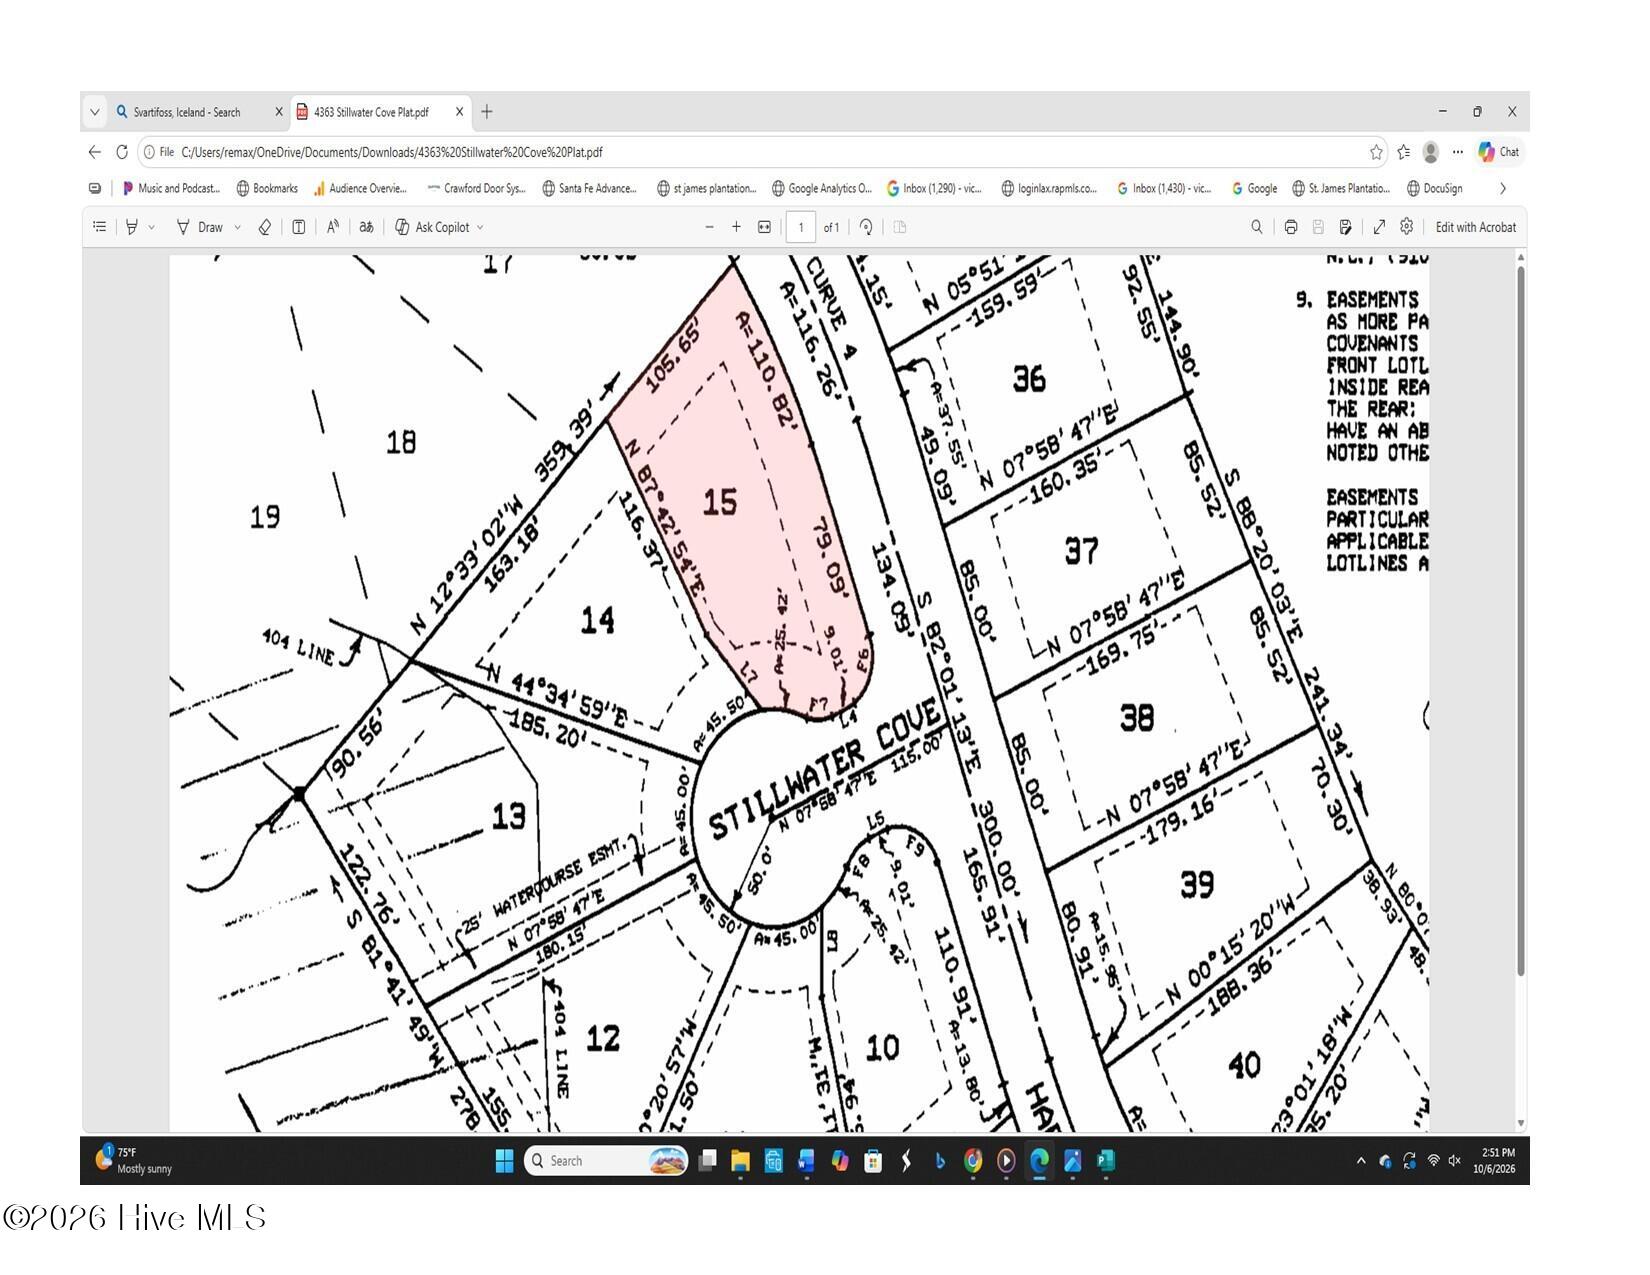The image size is (1650, 1275).
Task: Click the Read aloud icon
Action: tap(333, 228)
